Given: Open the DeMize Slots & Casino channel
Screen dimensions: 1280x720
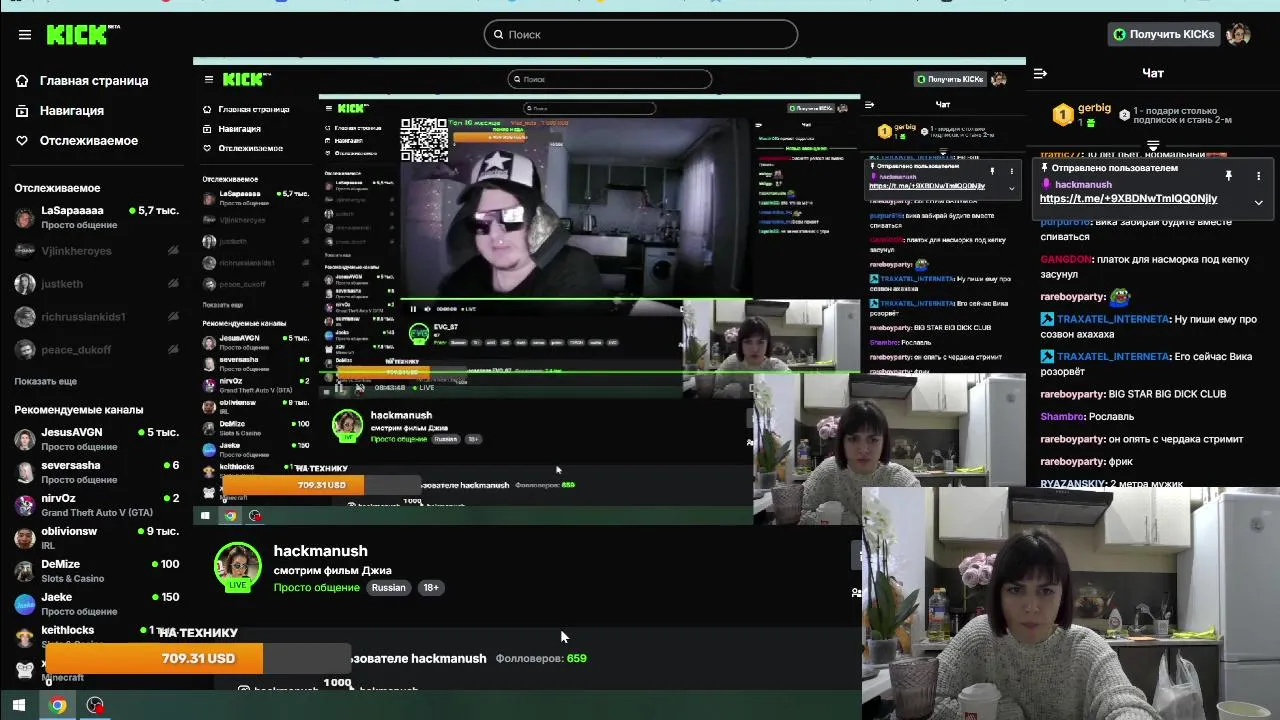Looking at the screenshot, I should pyautogui.click(x=97, y=571).
